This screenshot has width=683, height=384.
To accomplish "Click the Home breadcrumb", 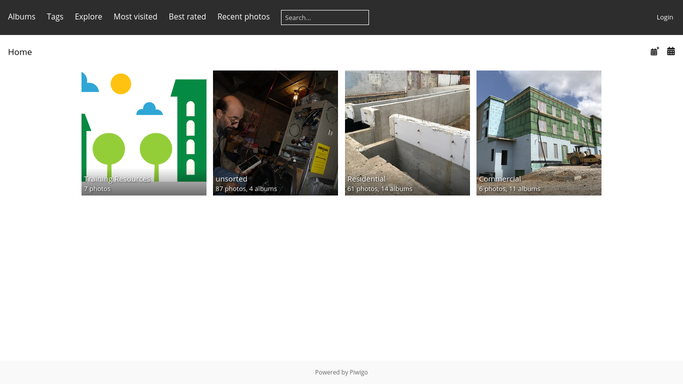I will coord(20,52).
